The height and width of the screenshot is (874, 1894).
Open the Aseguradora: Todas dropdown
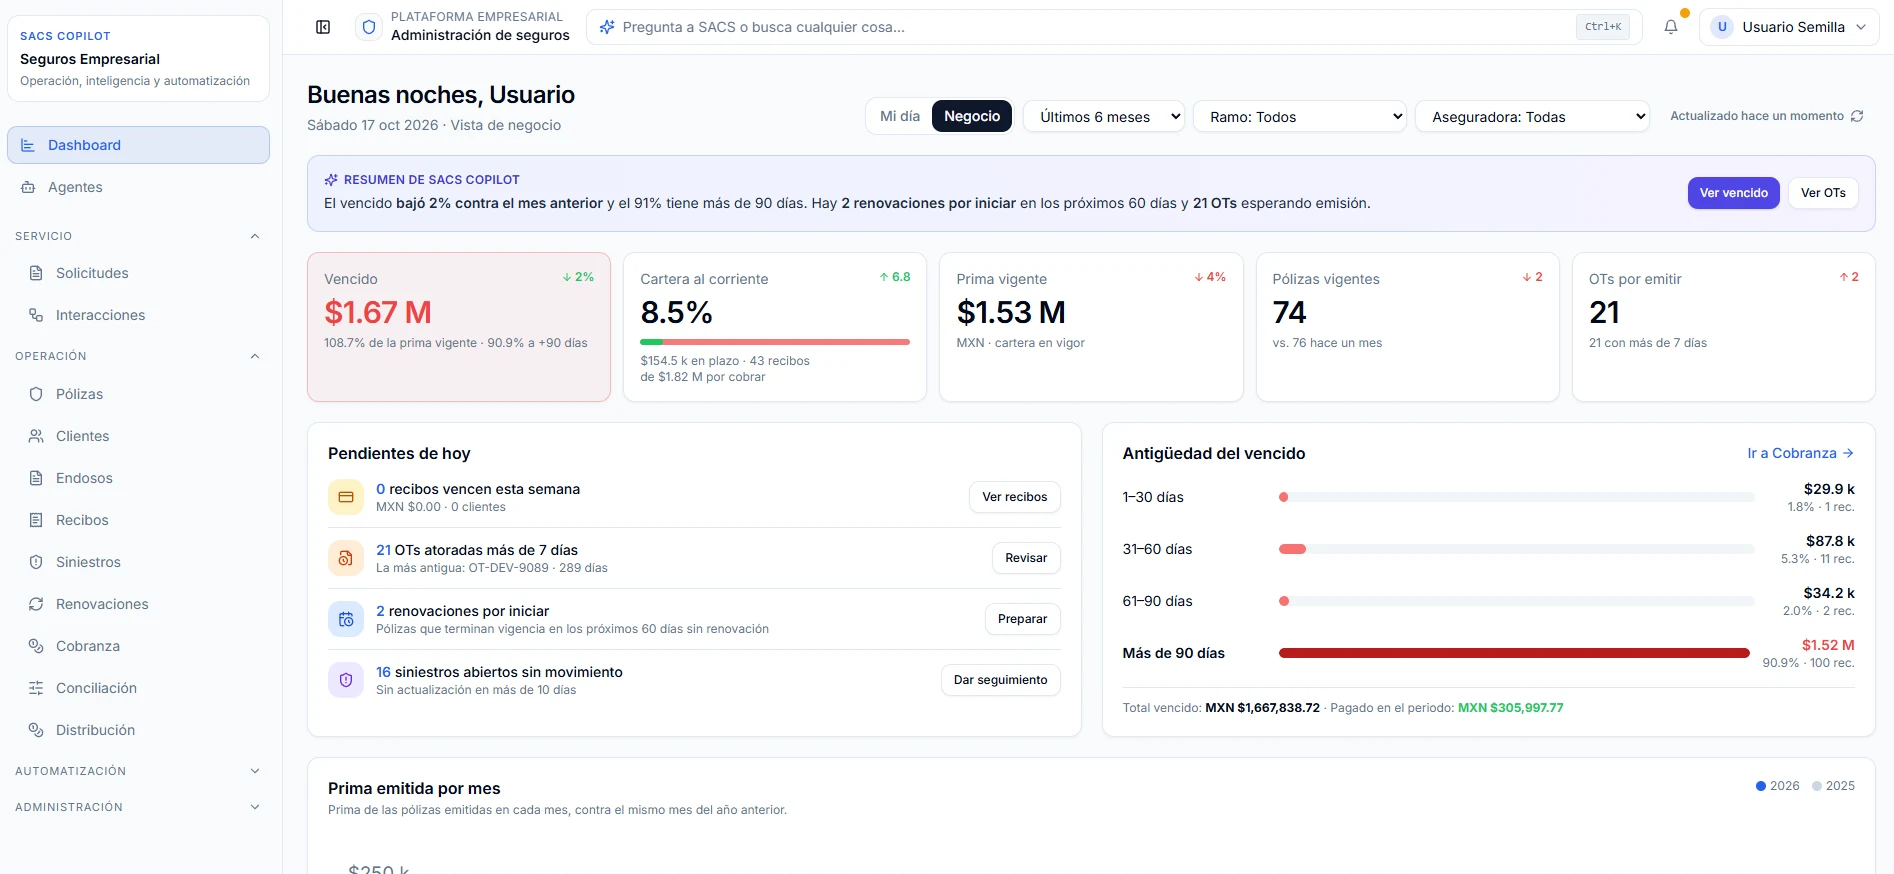pos(1532,117)
